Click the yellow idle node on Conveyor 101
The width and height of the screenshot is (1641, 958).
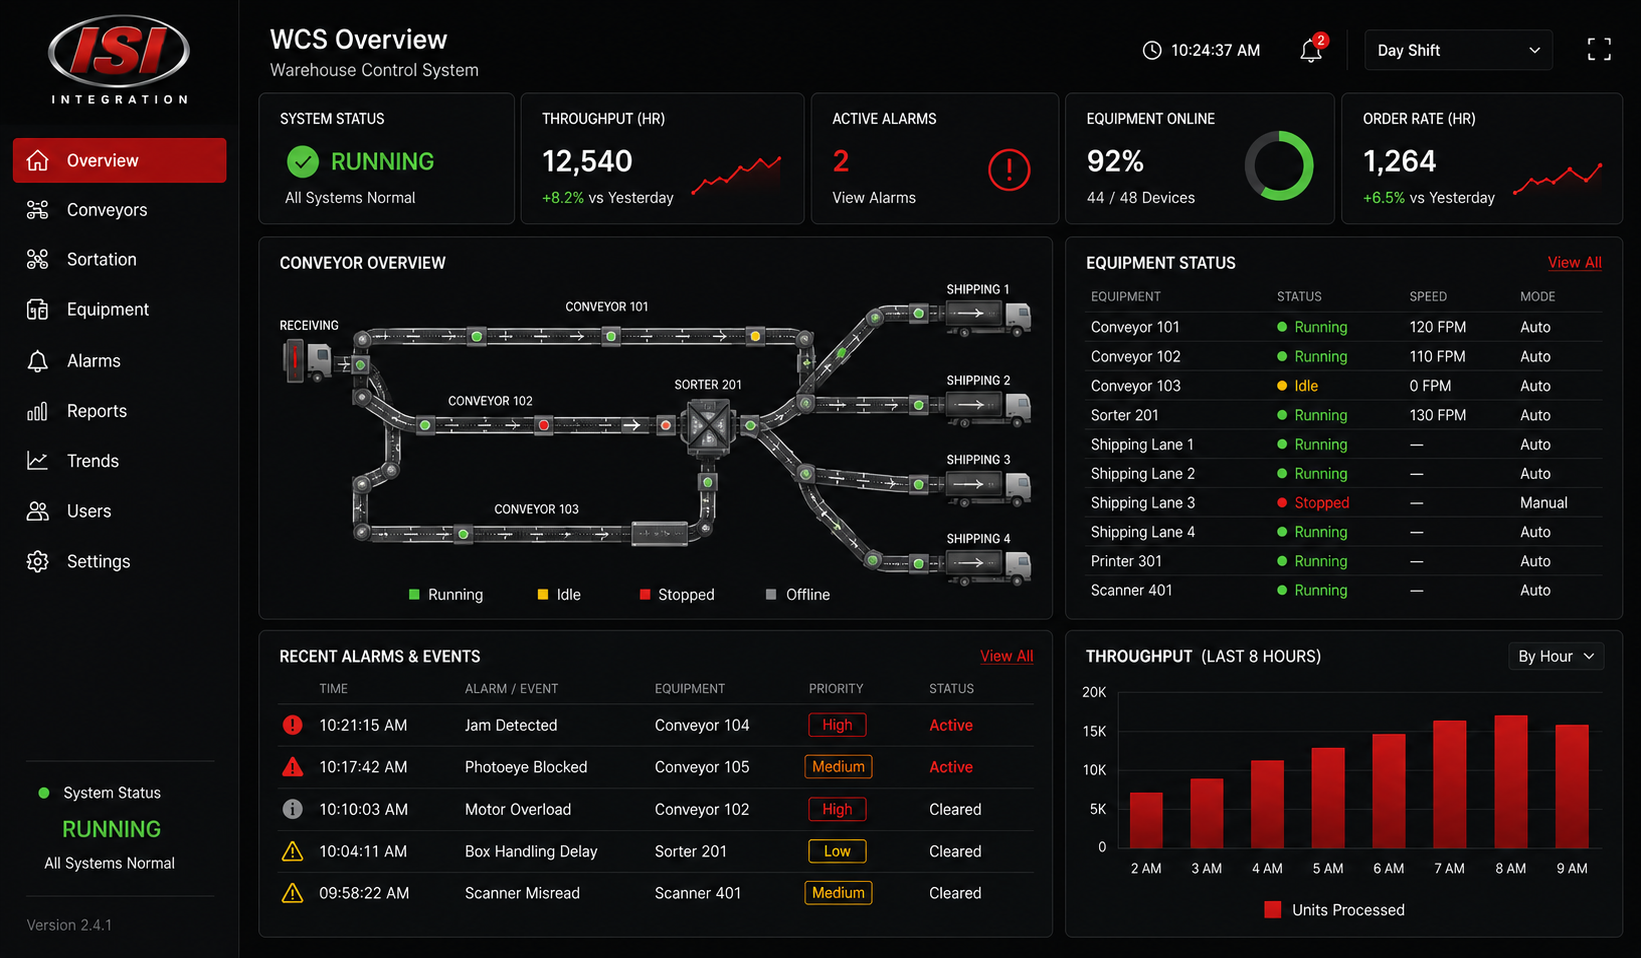tap(755, 337)
